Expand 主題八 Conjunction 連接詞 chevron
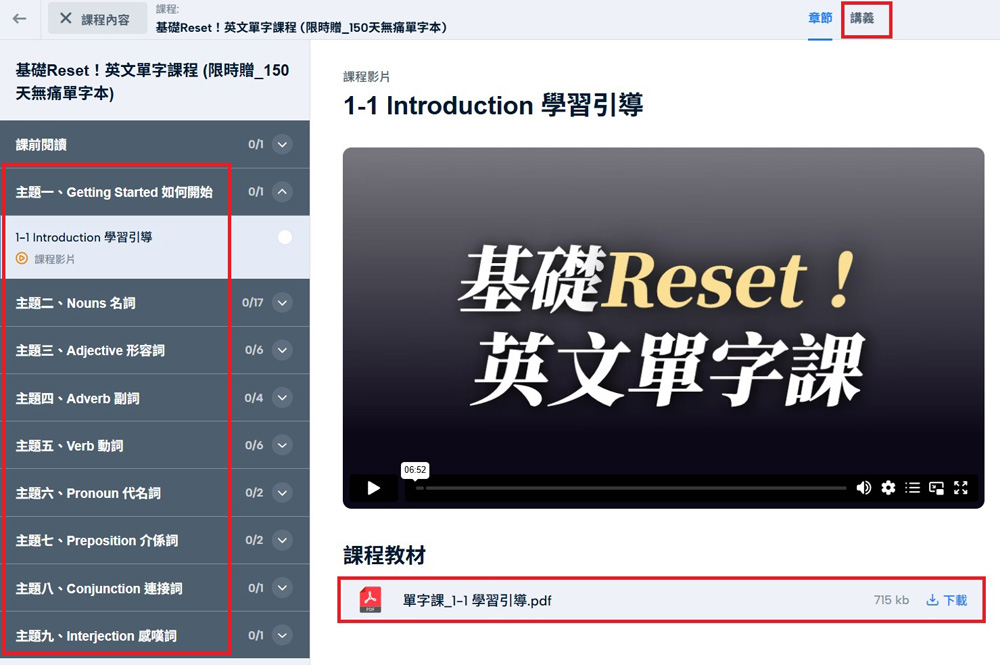The image size is (1000, 665). [x=283, y=588]
